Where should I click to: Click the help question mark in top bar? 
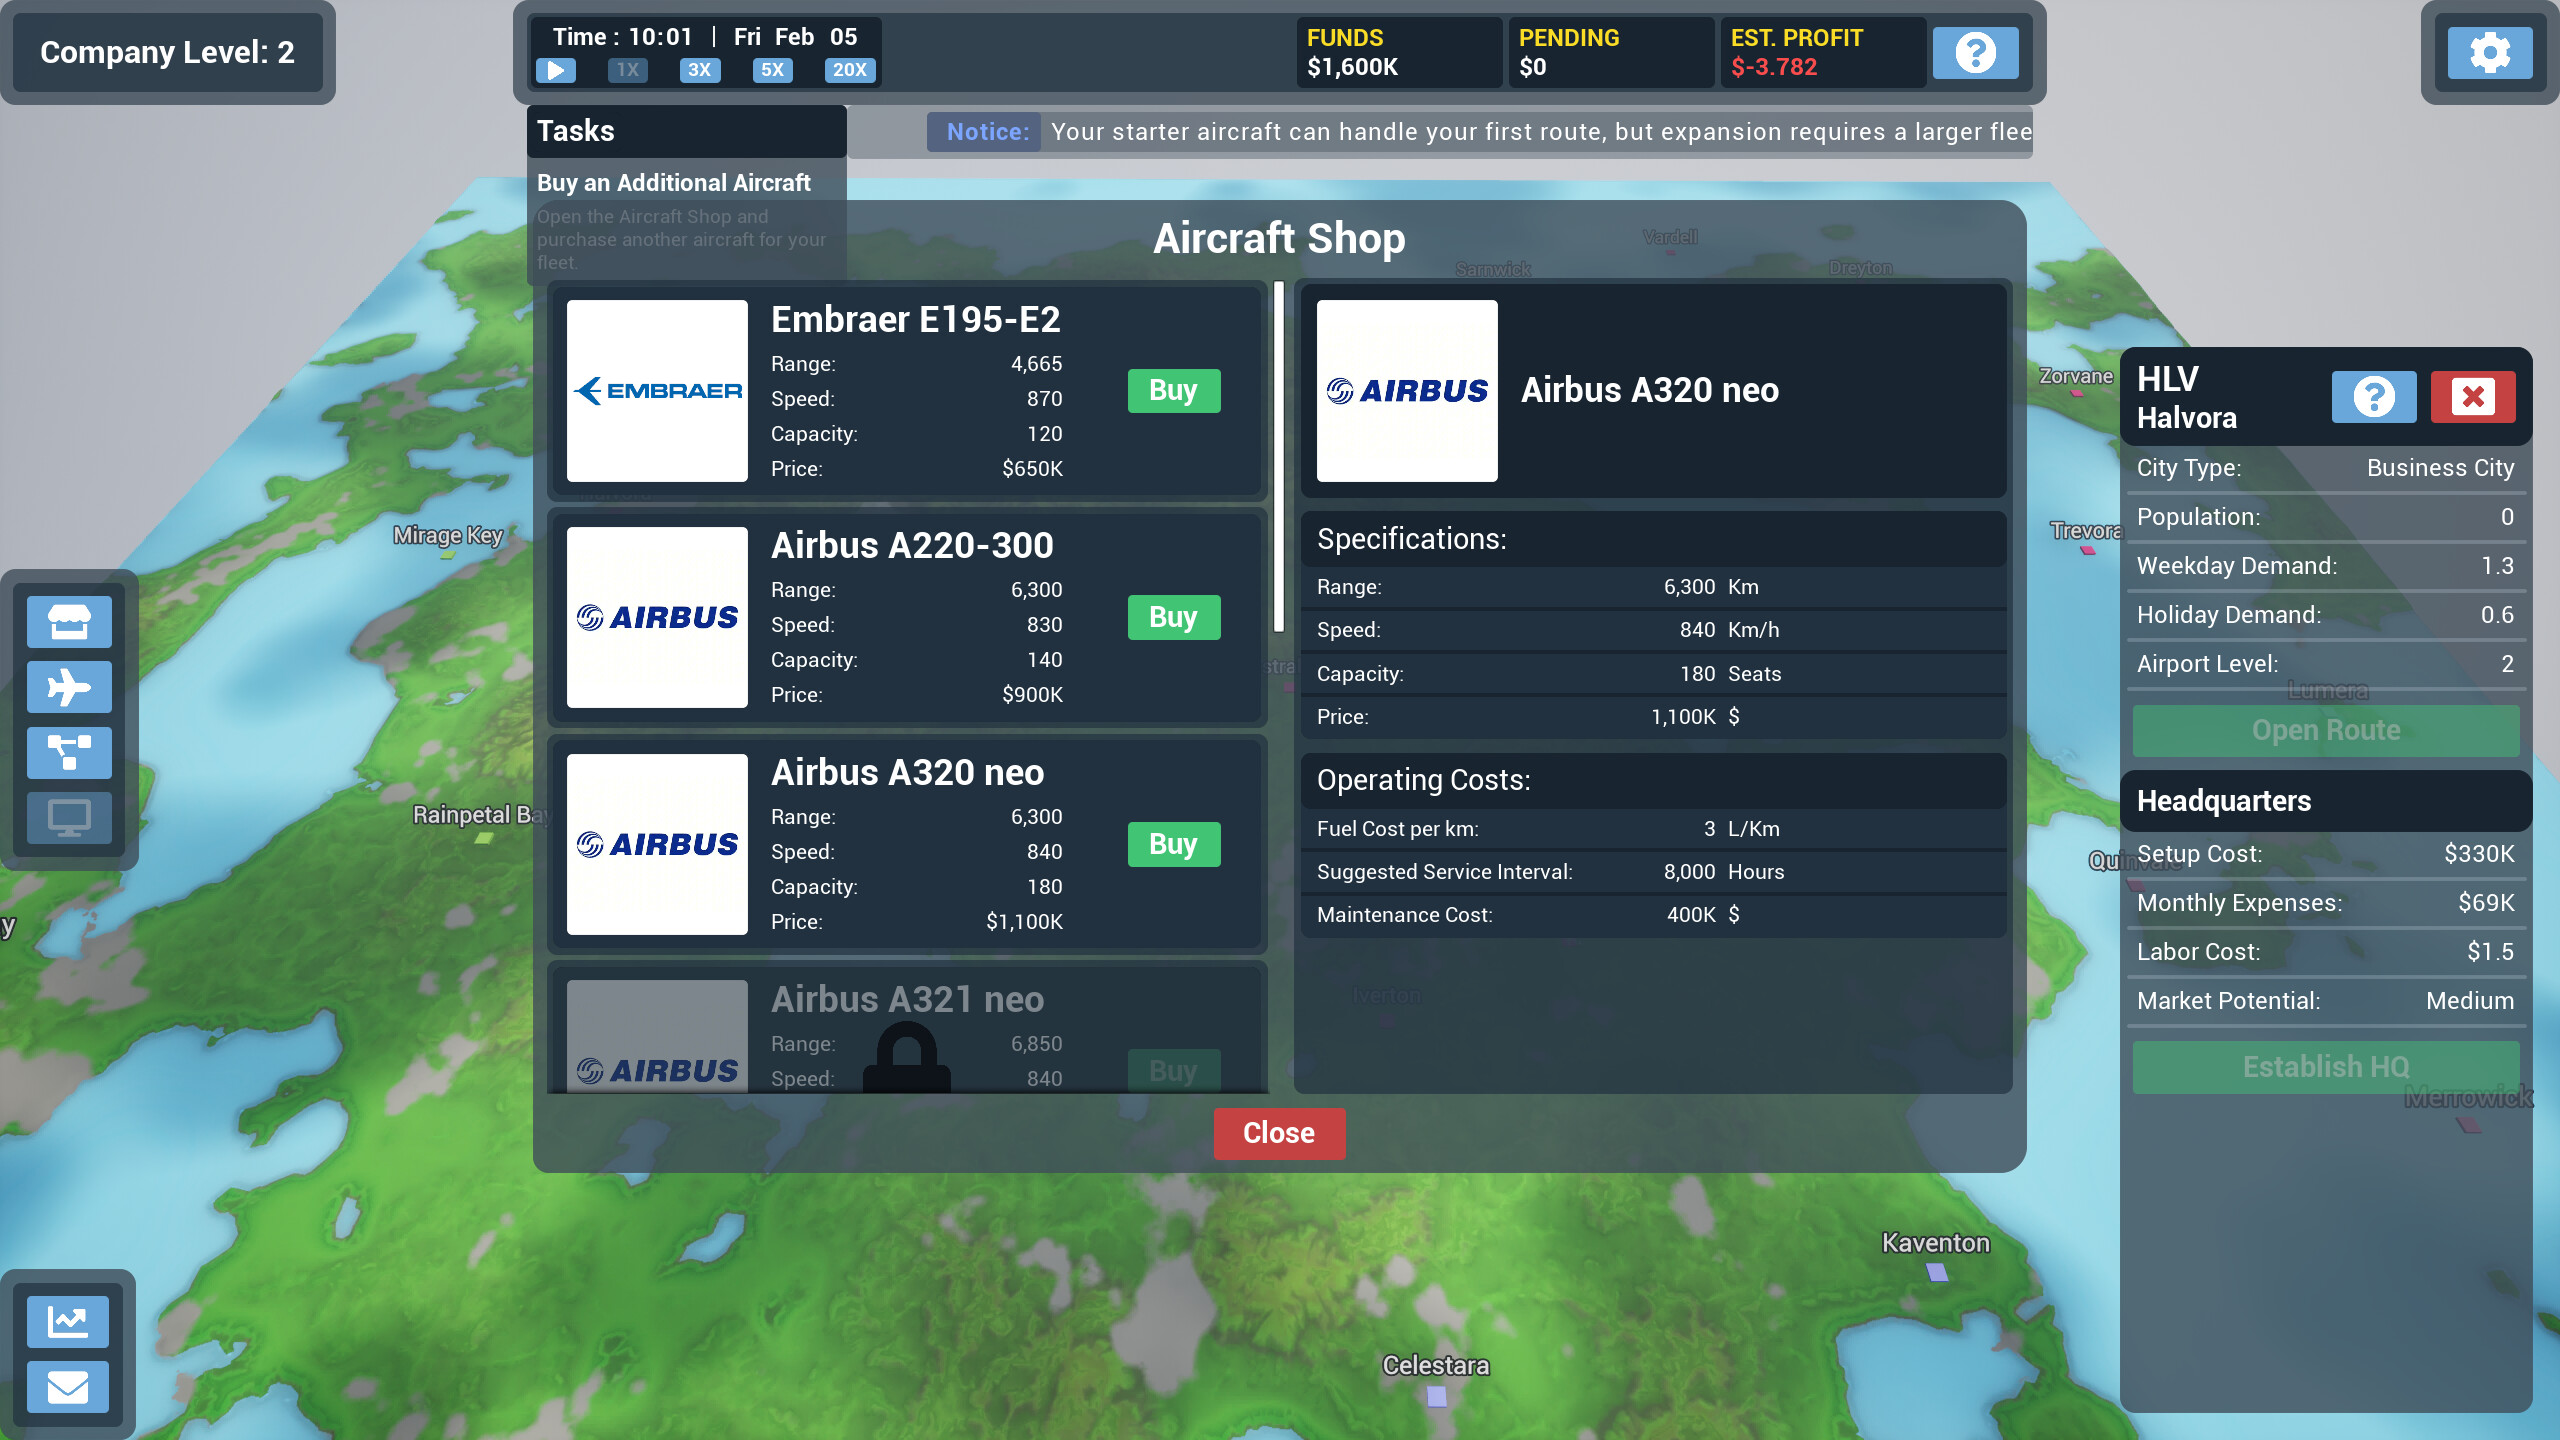[1975, 52]
